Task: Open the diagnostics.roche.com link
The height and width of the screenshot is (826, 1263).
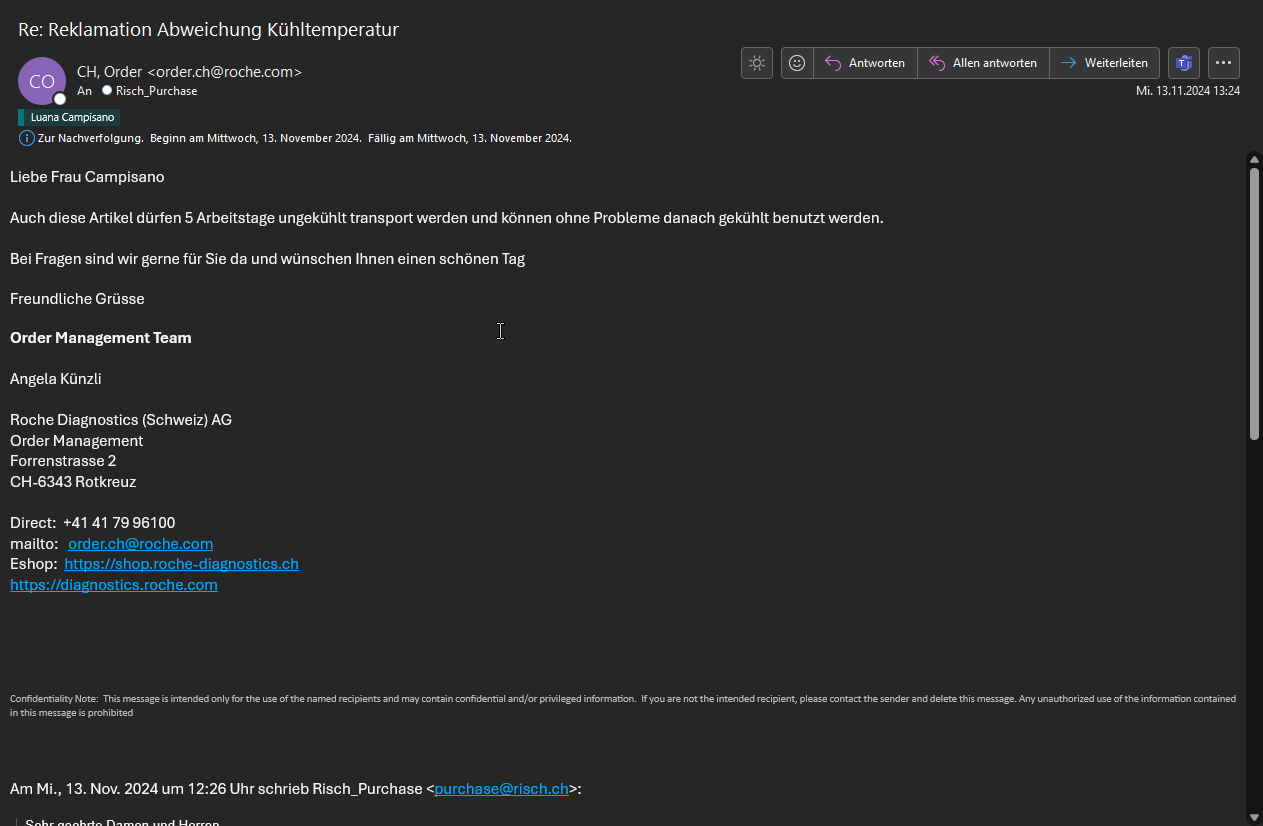Action: coord(114,585)
